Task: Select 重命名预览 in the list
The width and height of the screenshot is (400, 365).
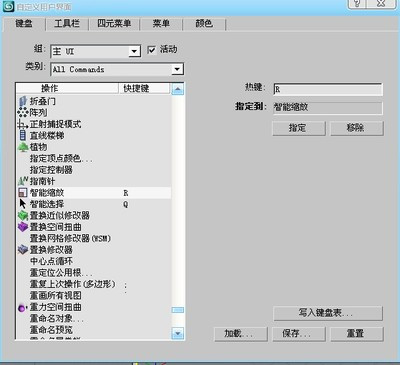Action: [51, 330]
